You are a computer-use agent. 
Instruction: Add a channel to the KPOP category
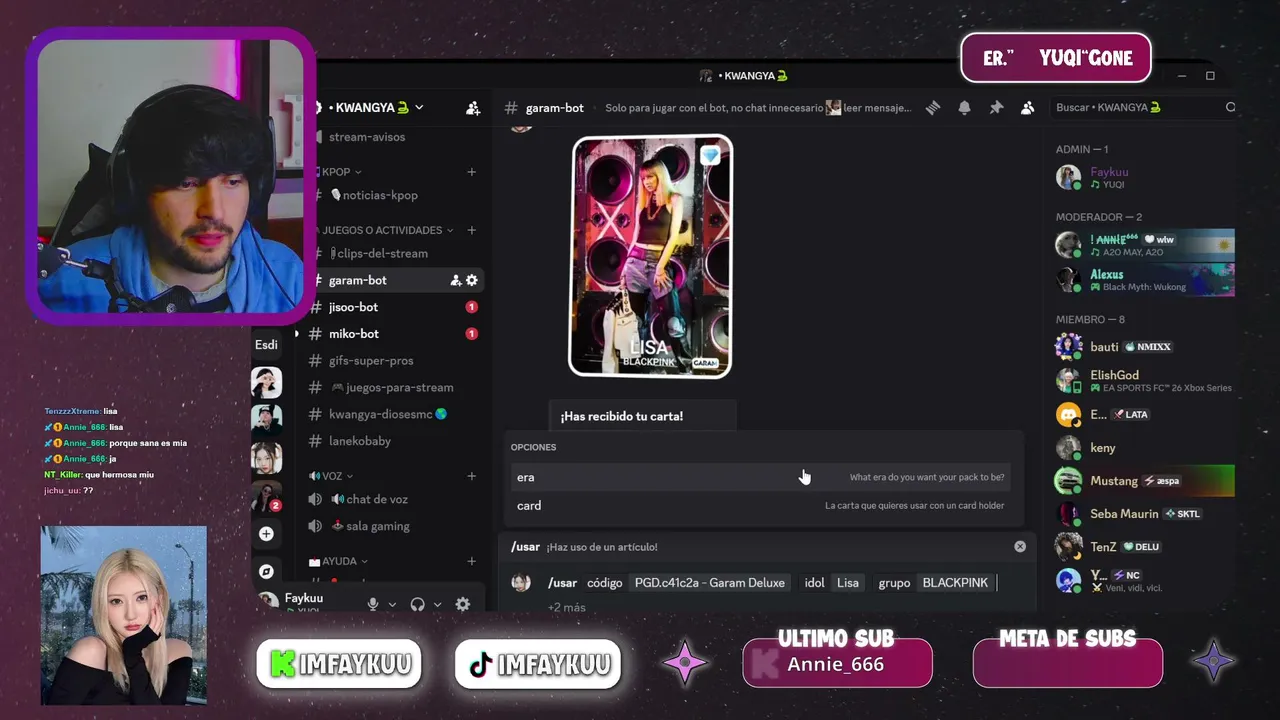tap(471, 172)
